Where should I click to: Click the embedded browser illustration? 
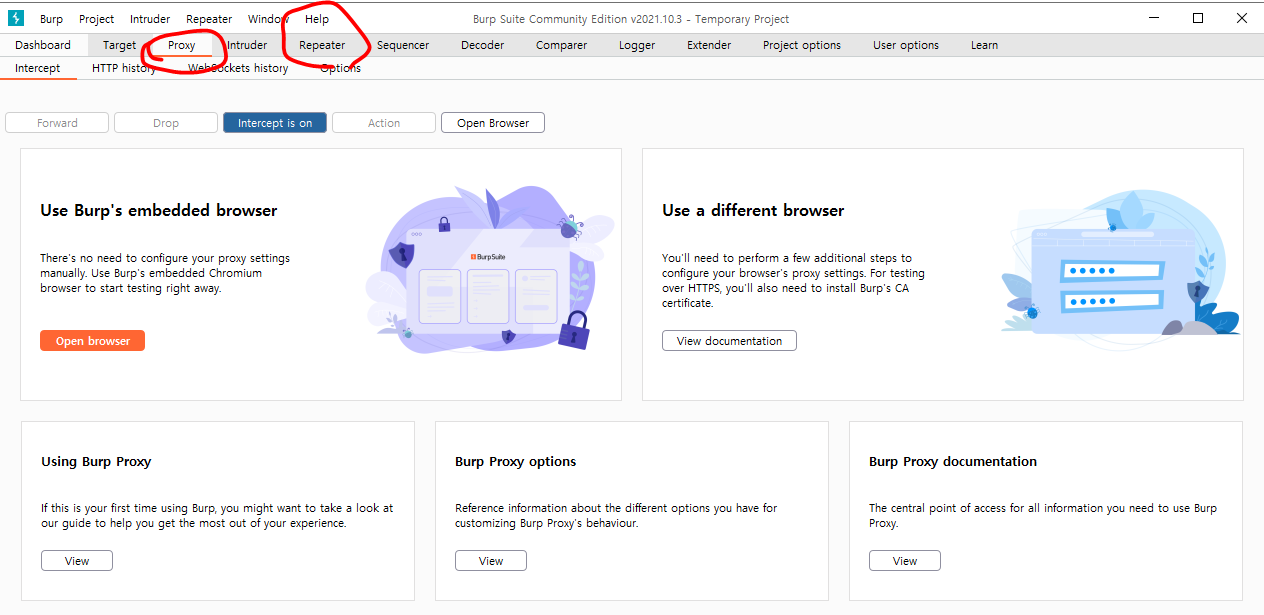coord(490,268)
